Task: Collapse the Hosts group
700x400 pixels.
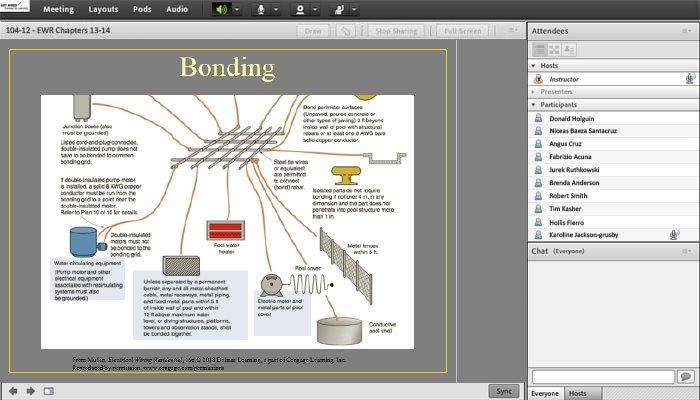Action: tap(534, 65)
